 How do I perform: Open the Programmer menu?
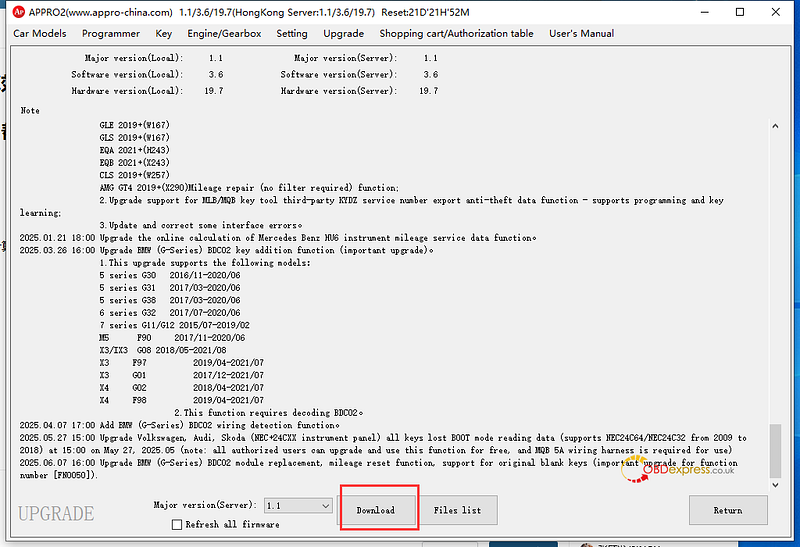click(111, 34)
